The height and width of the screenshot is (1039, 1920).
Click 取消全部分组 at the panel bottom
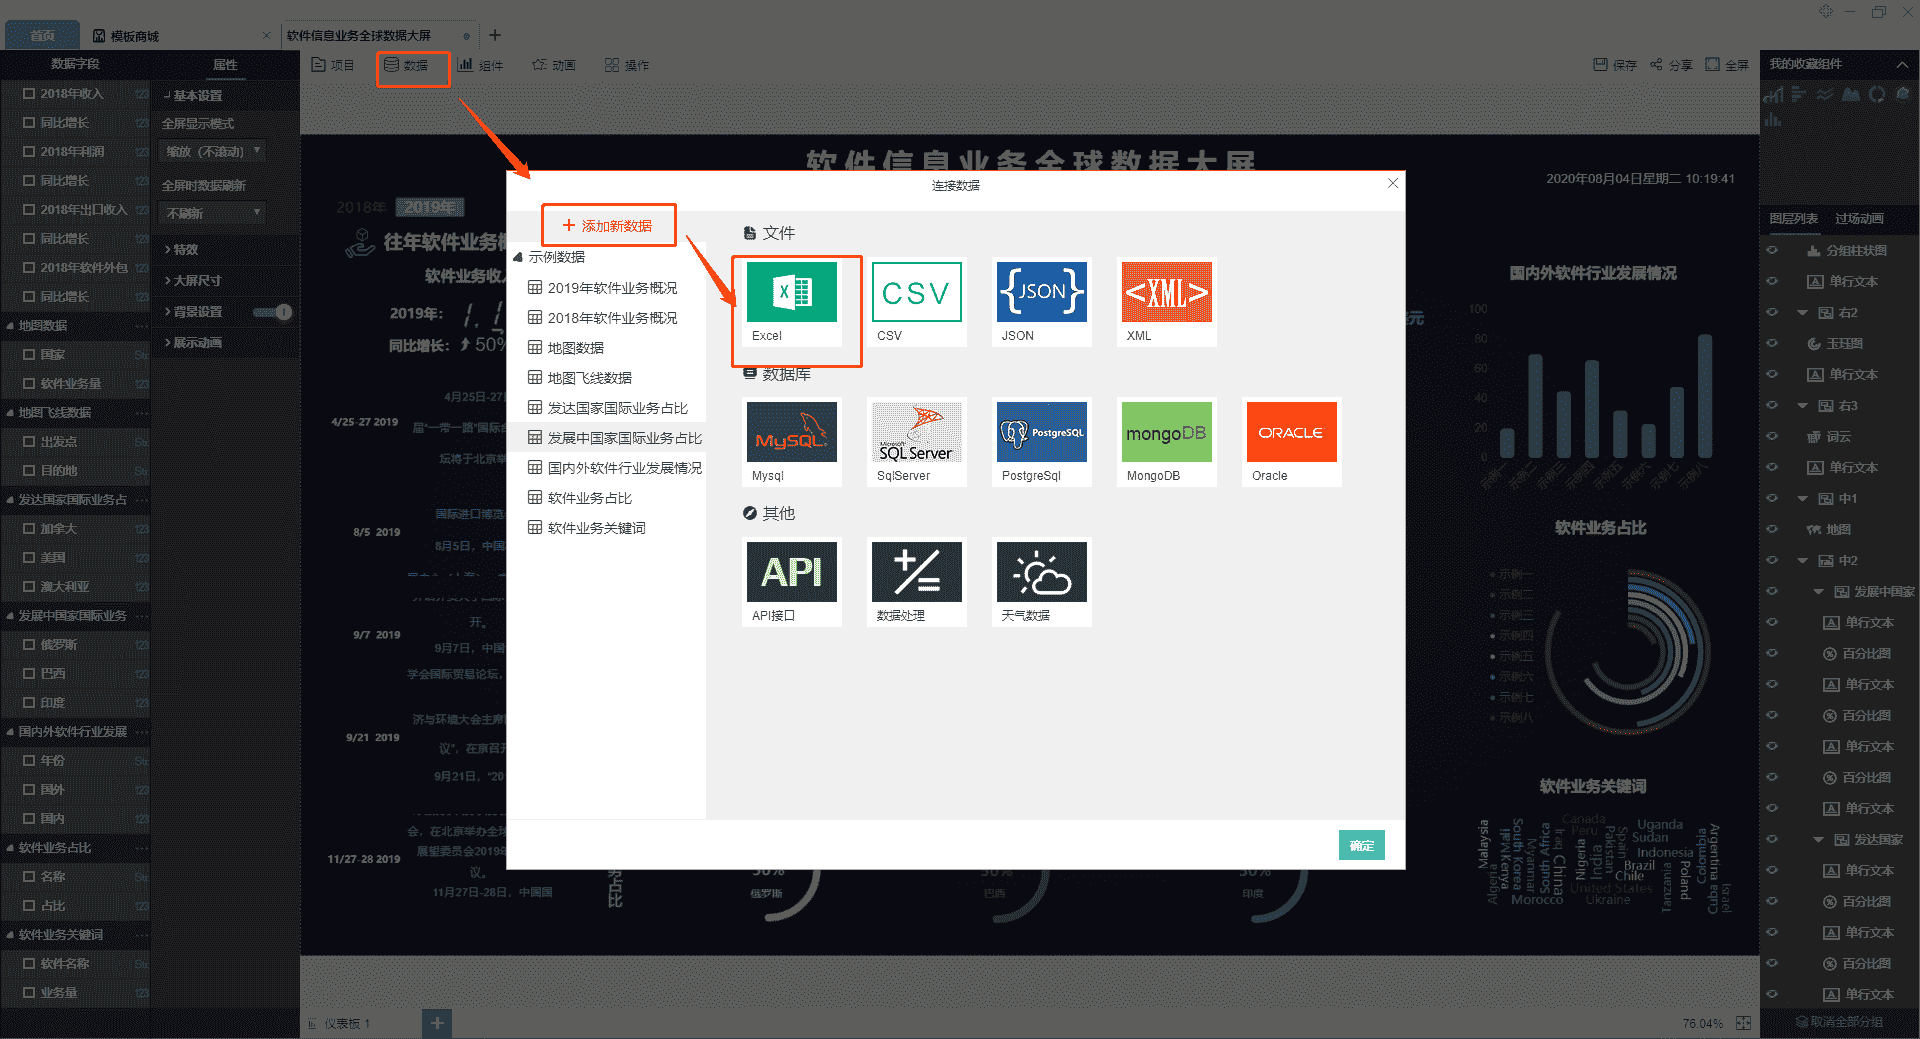pyautogui.click(x=1839, y=1022)
